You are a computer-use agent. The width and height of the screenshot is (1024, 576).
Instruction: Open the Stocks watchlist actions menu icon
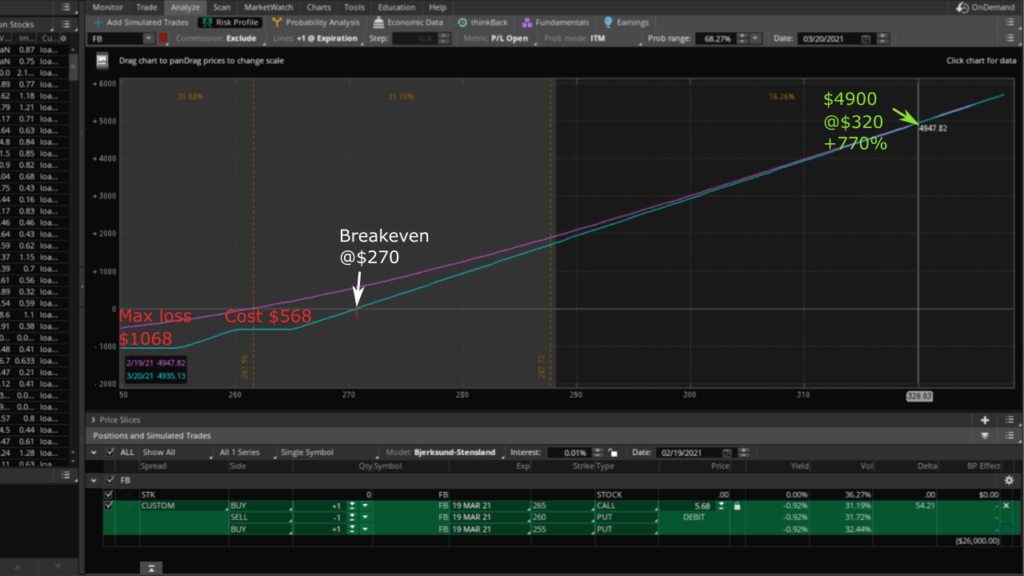[x=65, y=24]
